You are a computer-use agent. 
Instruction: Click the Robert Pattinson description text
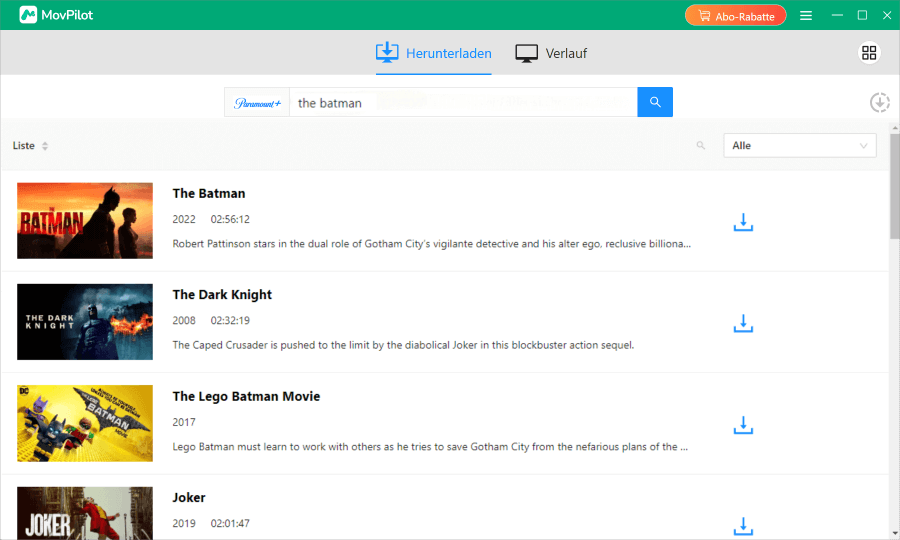[x=432, y=244]
